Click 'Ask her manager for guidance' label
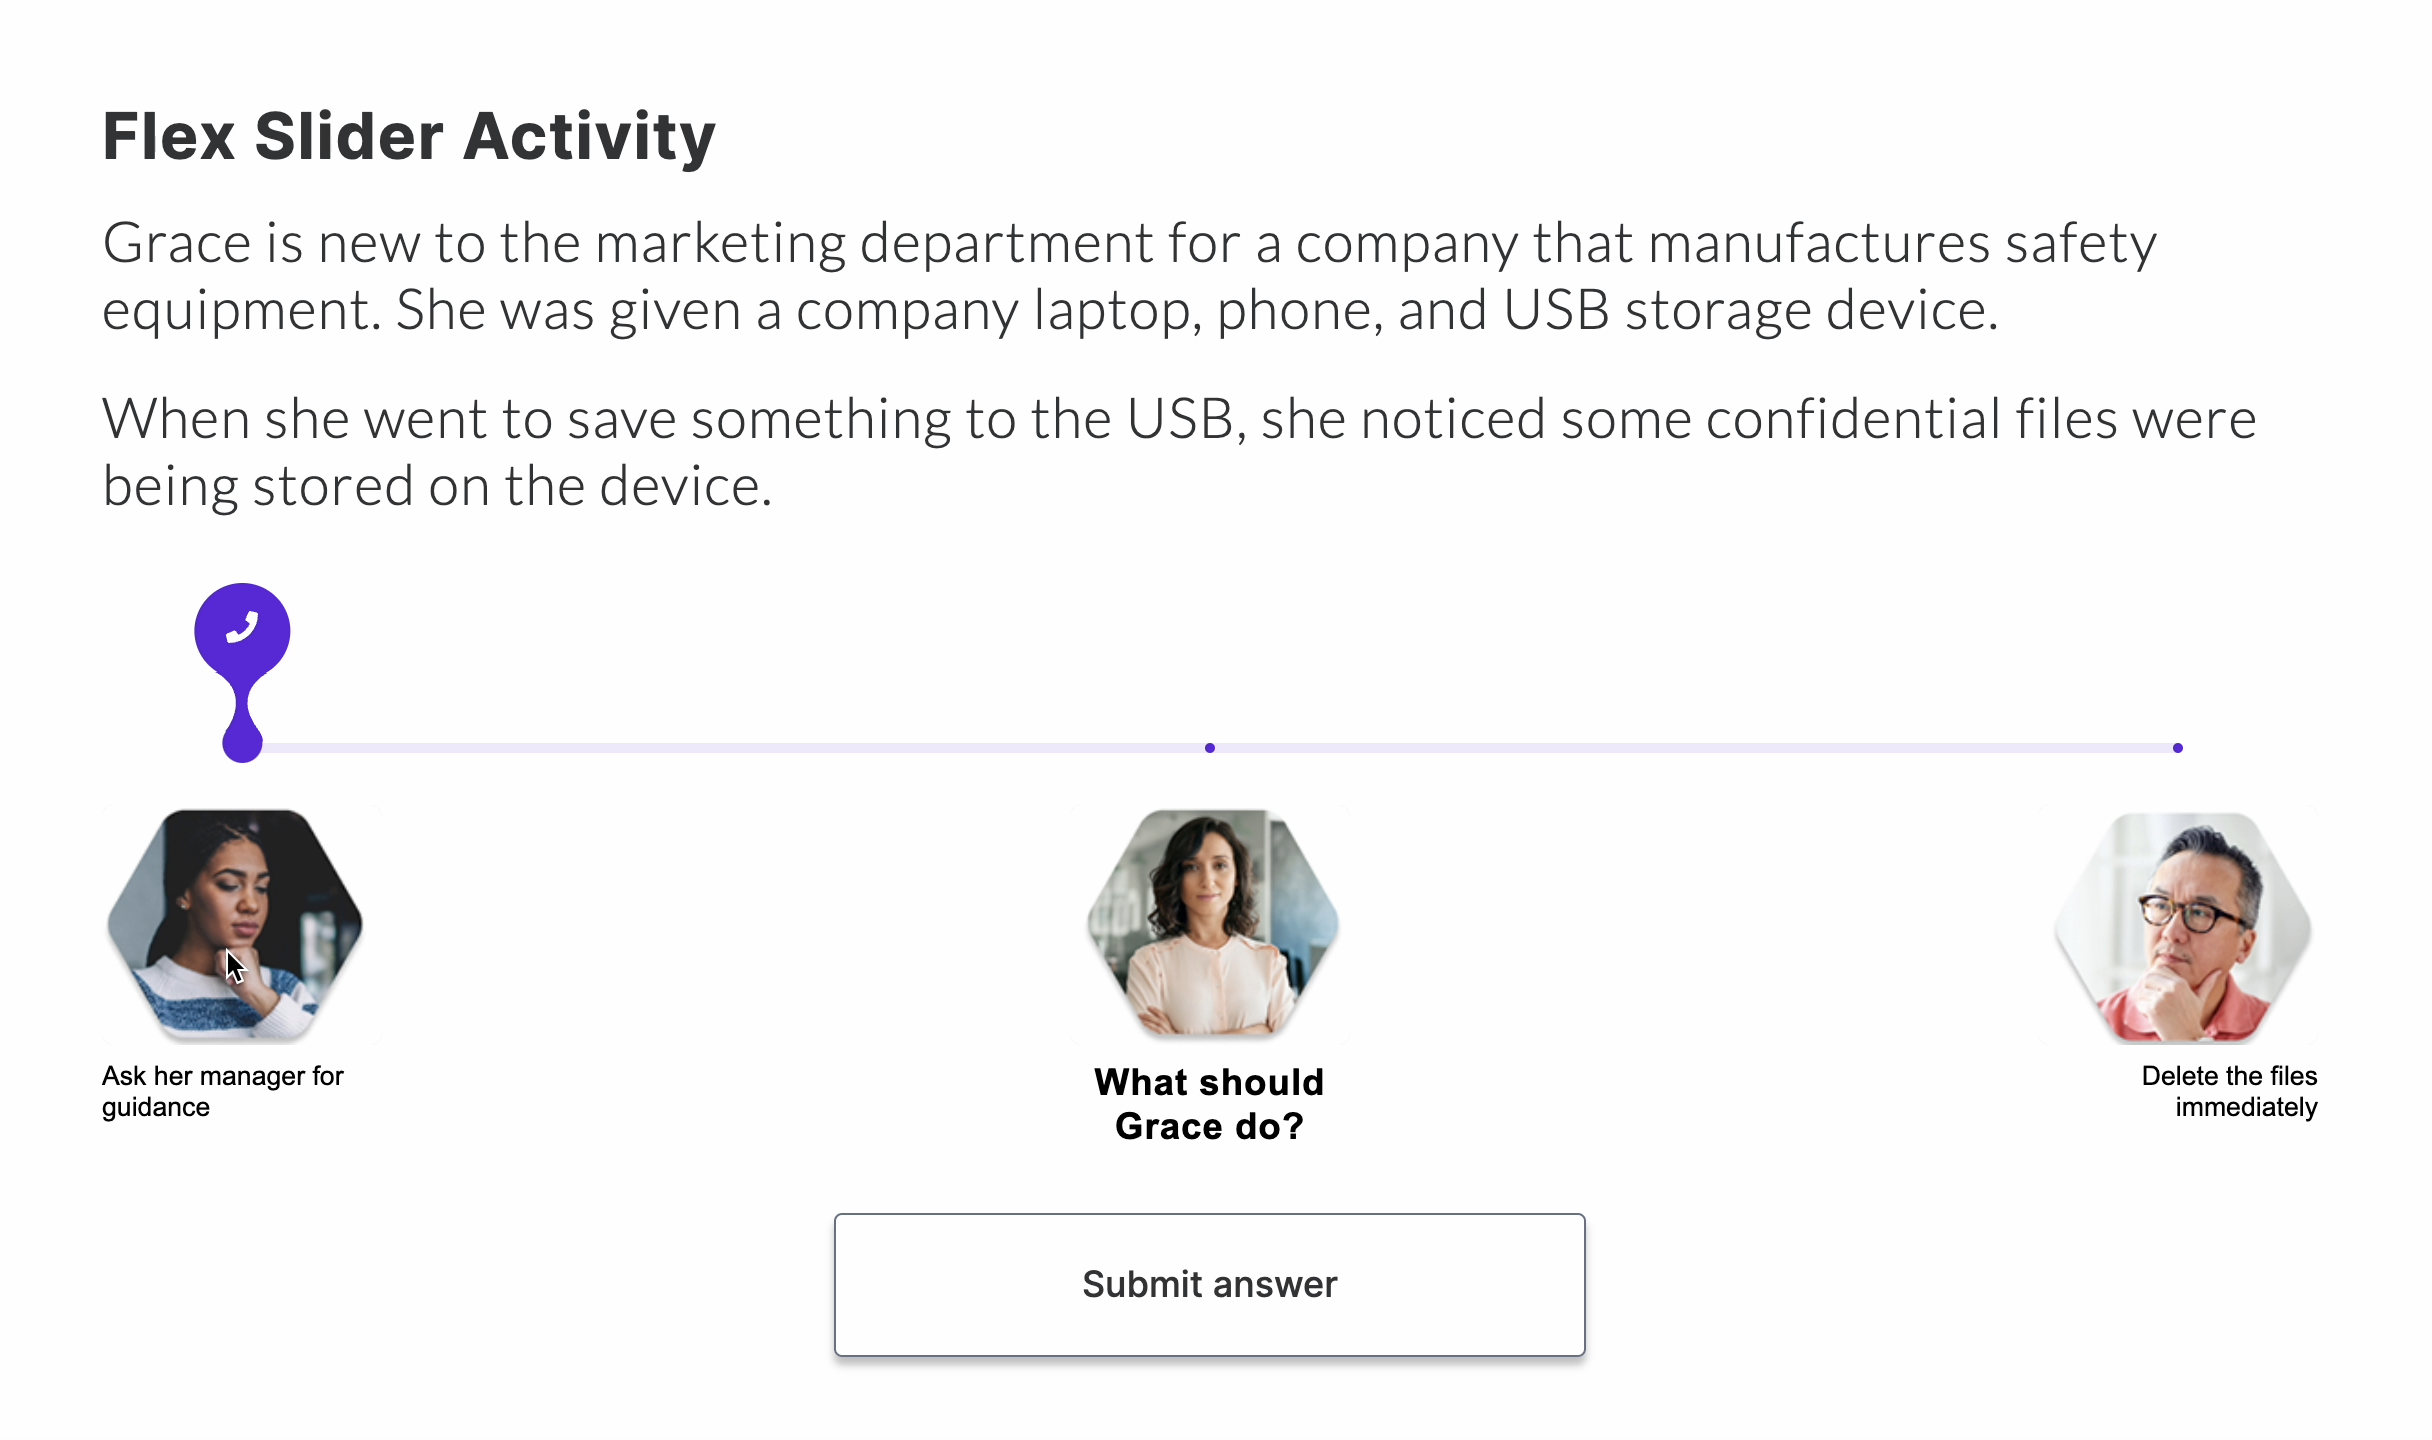The width and height of the screenshot is (2432, 1440). pos(222,1091)
